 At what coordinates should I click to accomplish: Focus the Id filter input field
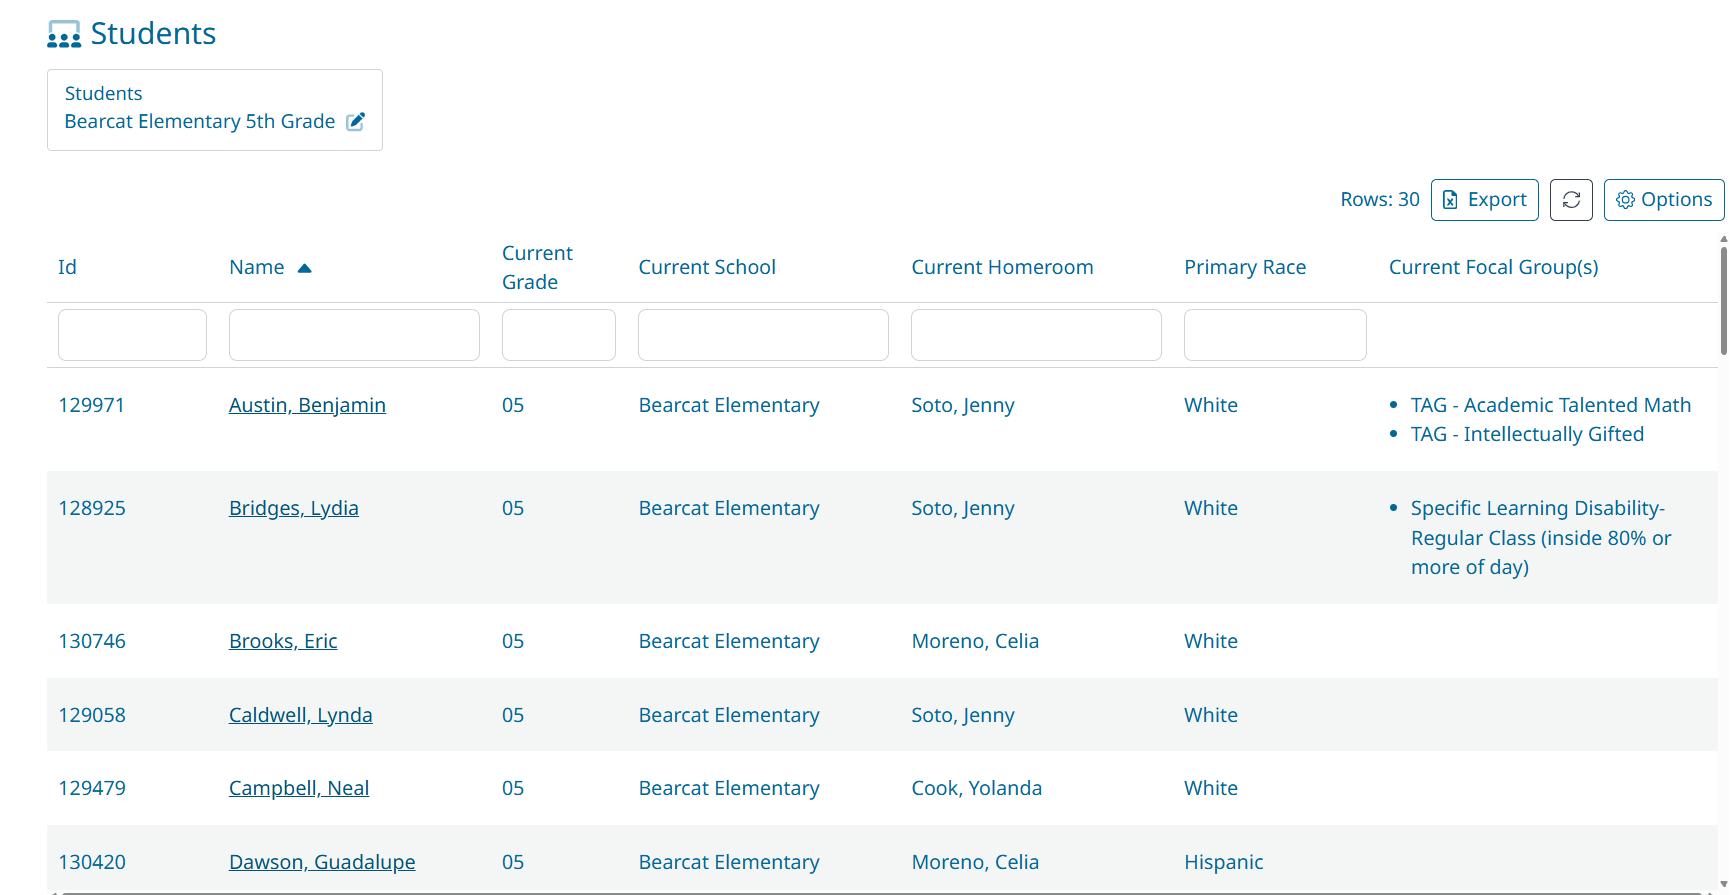(x=132, y=335)
